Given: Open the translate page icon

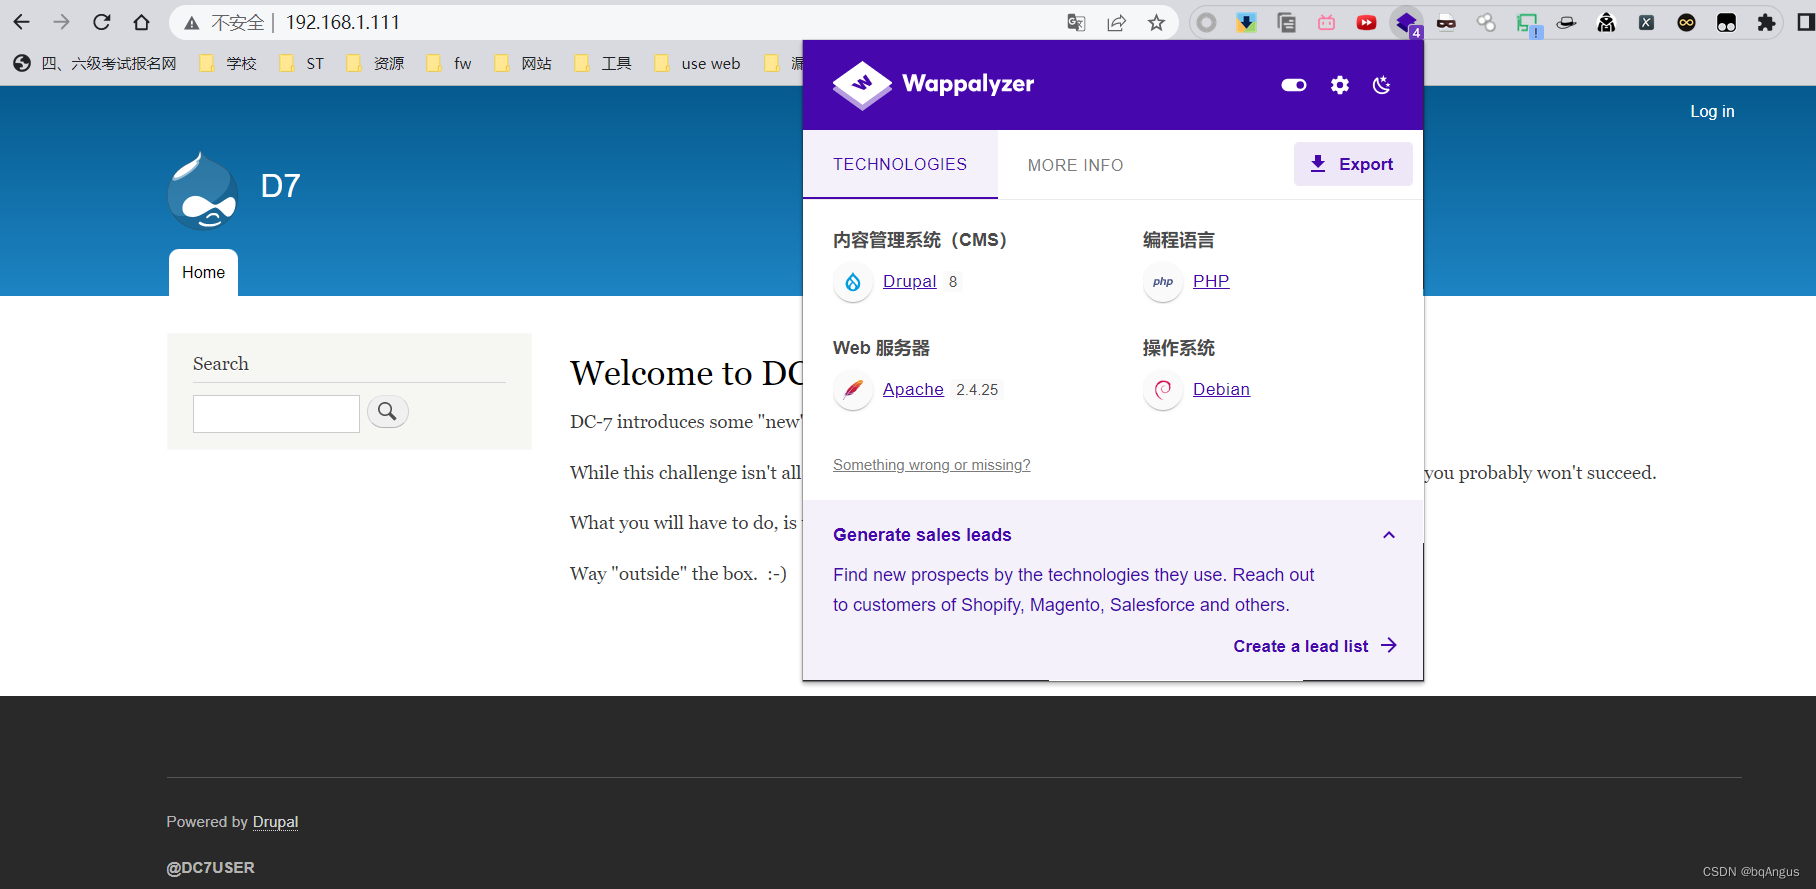Looking at the screenshot, I should pyautogui.click(x=1076, y=23).
